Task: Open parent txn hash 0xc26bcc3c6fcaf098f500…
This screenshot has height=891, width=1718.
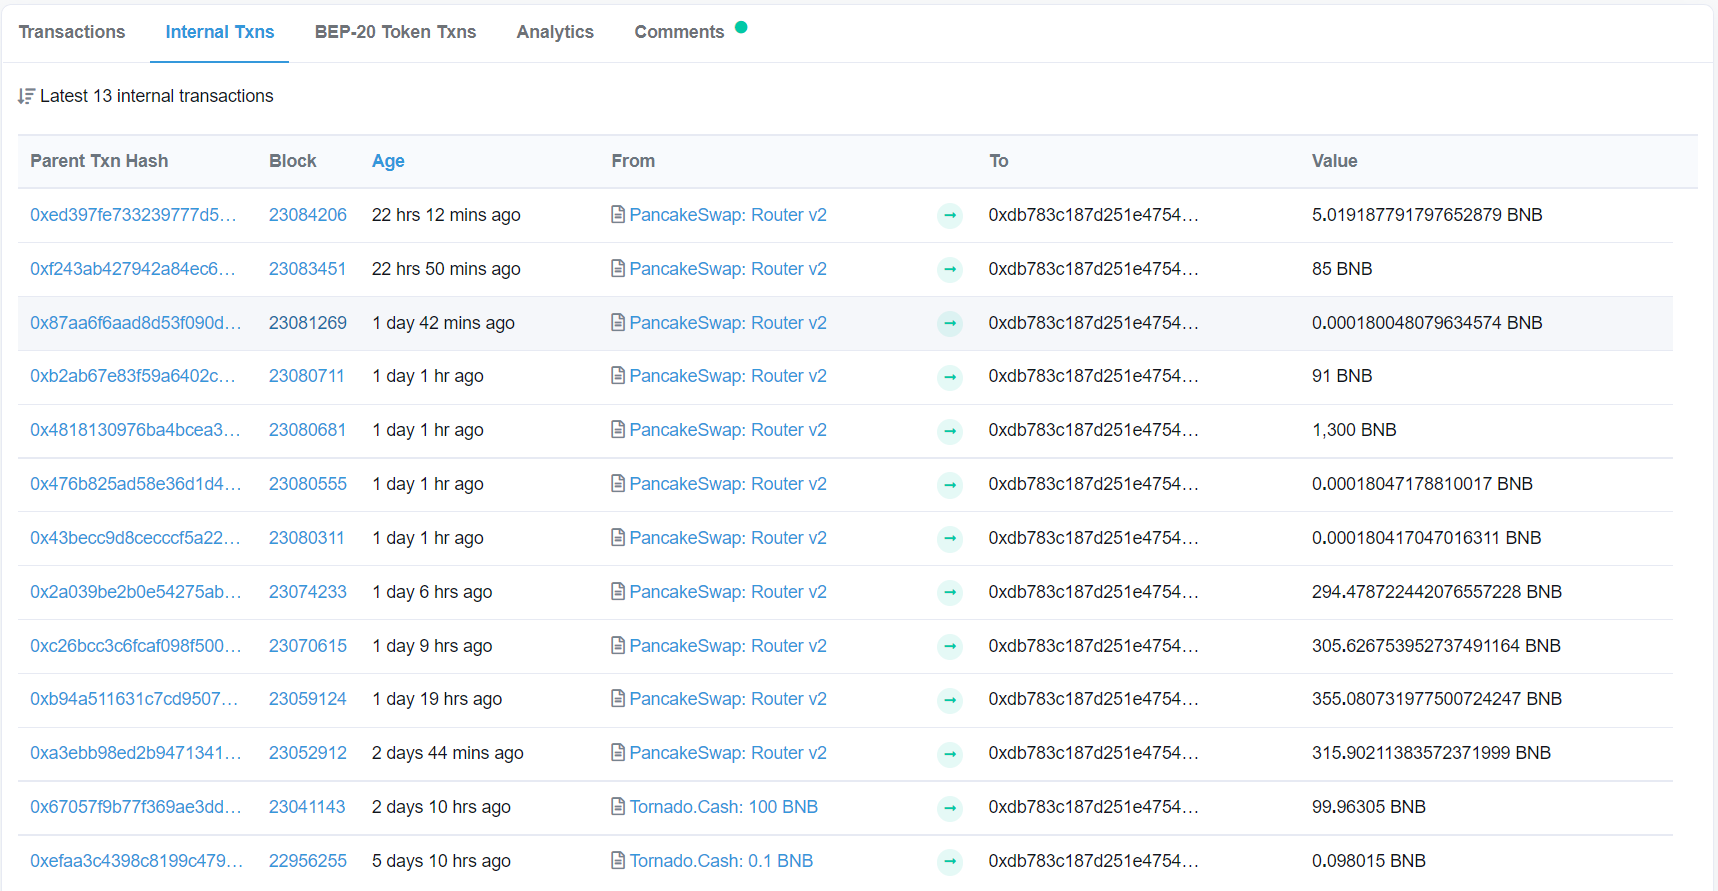Action: pyautogui.click(x=135, y=646)
